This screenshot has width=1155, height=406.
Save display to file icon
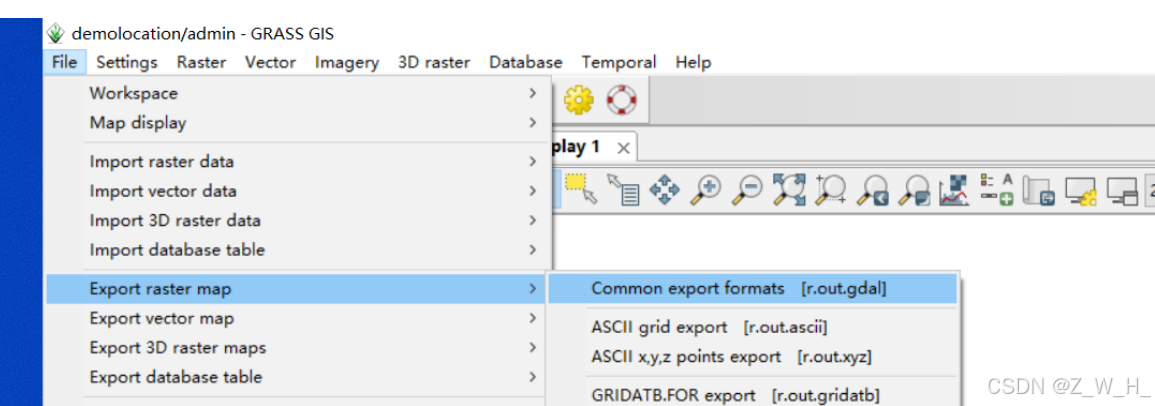1039,190
